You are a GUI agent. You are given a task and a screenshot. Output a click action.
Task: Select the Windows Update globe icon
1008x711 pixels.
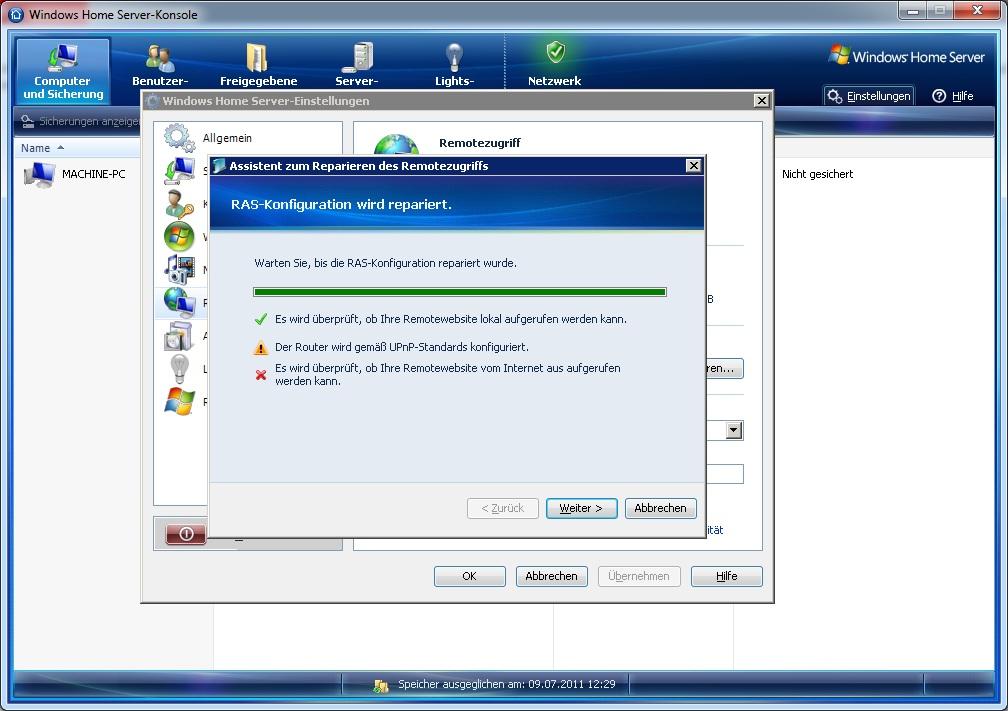[x=179, y=237]
